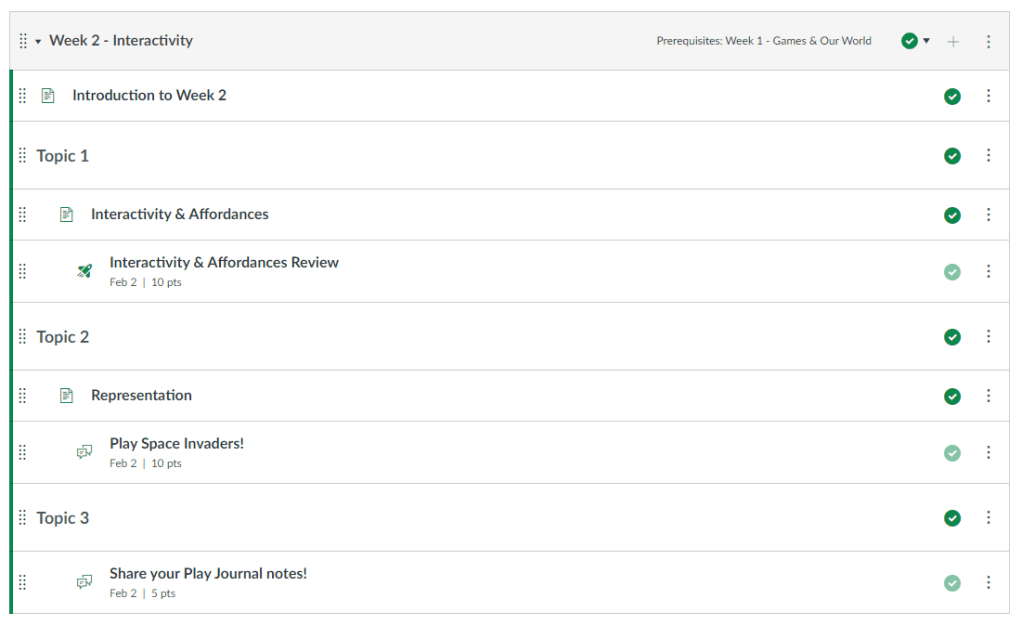Open the module publish dropdown arrow
The height and width of the screenshot is (625, 1022).
pyautogui.click(x=926, y=41)
